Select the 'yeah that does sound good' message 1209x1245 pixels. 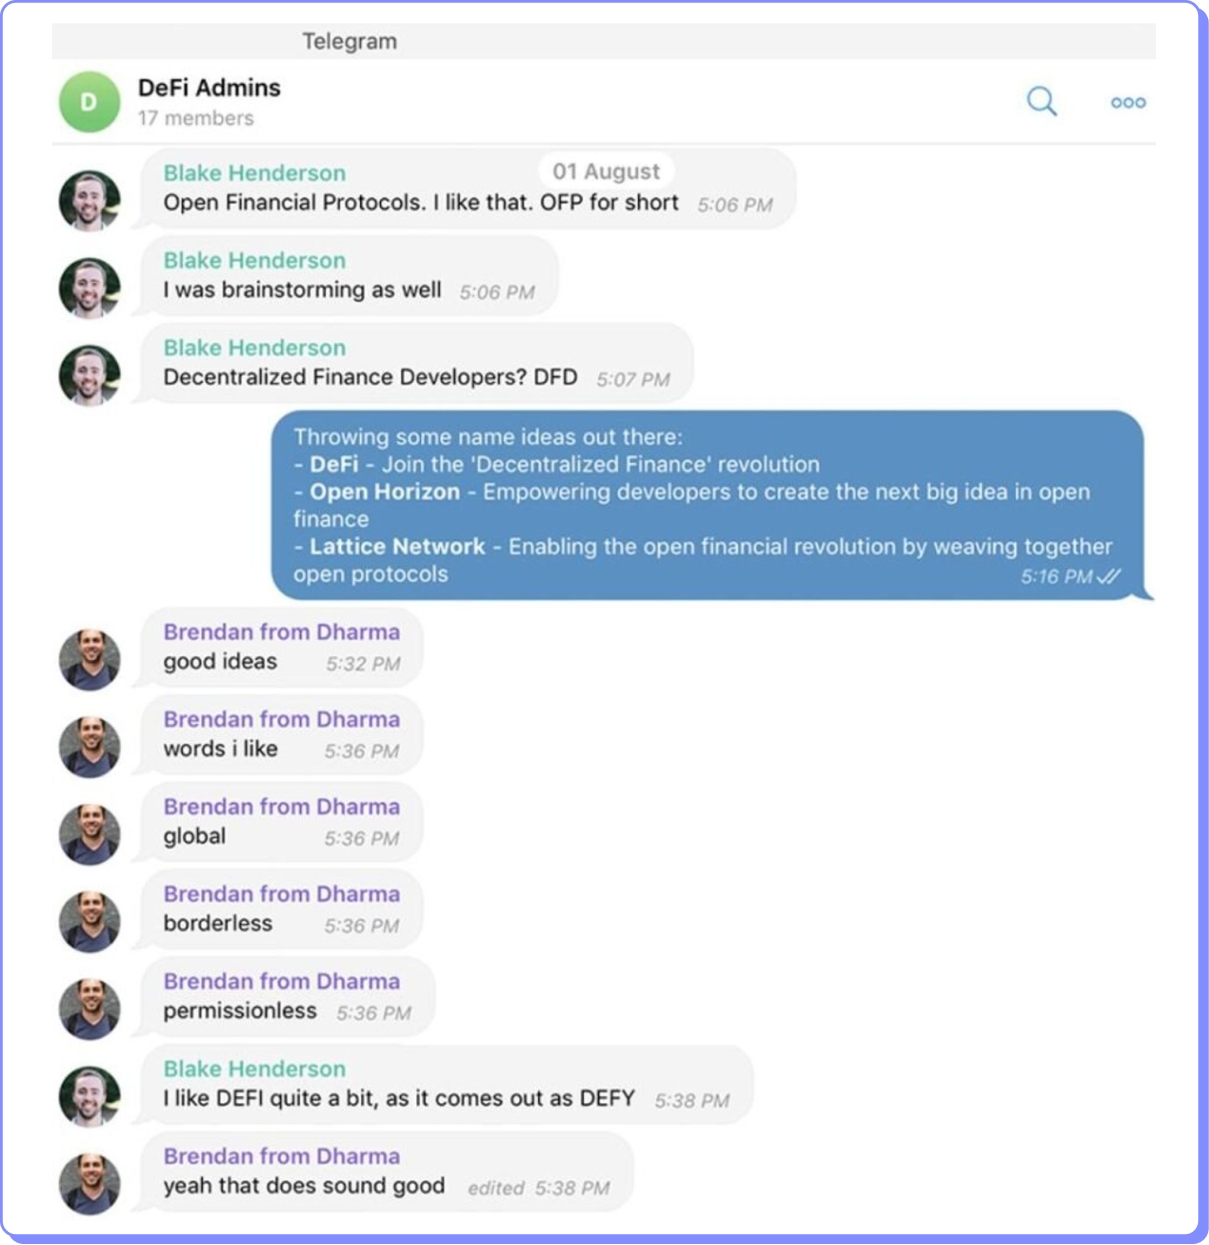[387, 1171]
